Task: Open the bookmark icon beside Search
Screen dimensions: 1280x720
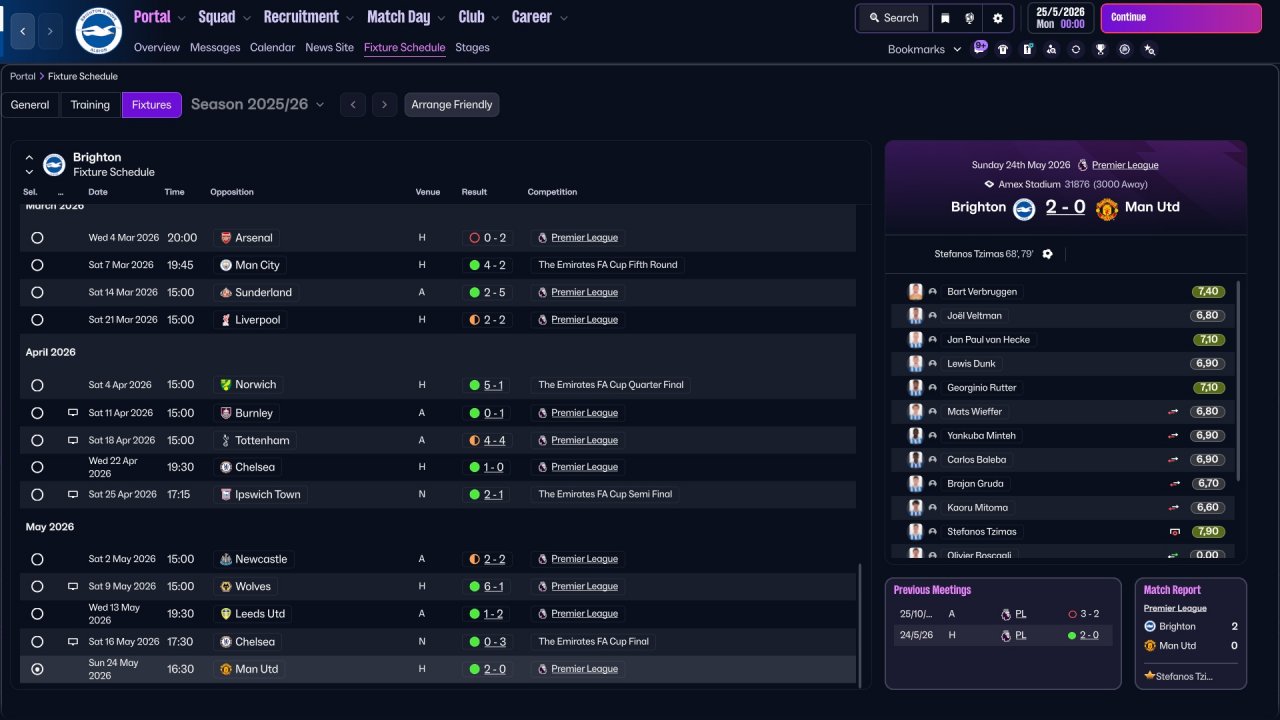Action: click(945, 18)
